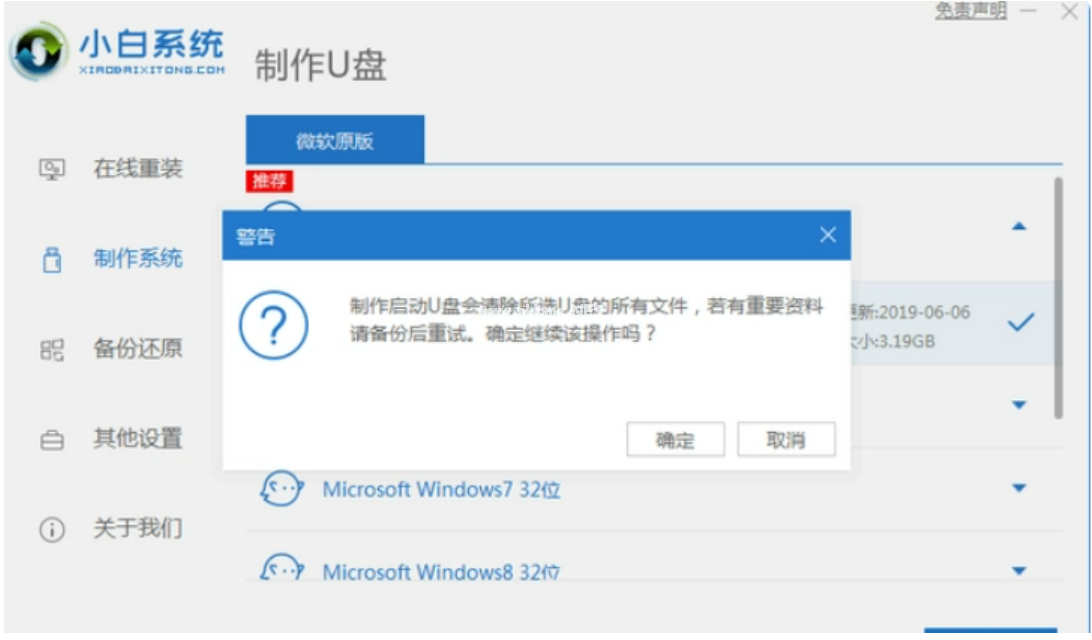The width and height of the screenshot is (1092, 640).
Task: Select the 制作系统 USB drive icon
Action: coord(52,259)
